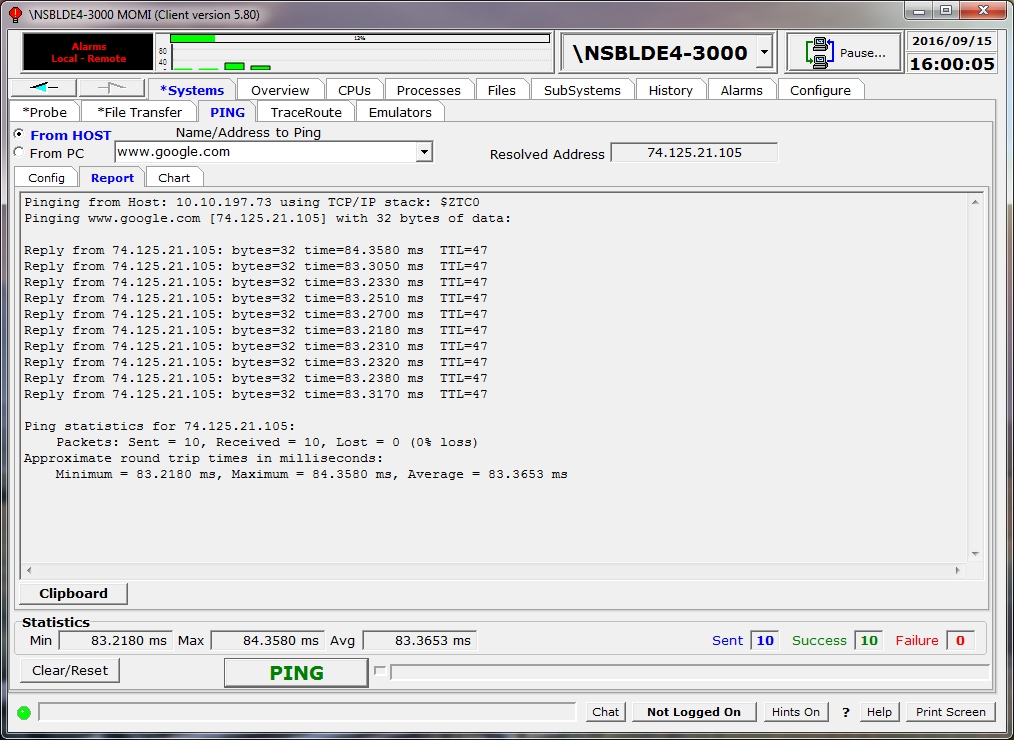Screen dimensions: 1014x740
Task: Click the CPU usage bar graph
Action: pyautogui.click(x=359, y=53)
